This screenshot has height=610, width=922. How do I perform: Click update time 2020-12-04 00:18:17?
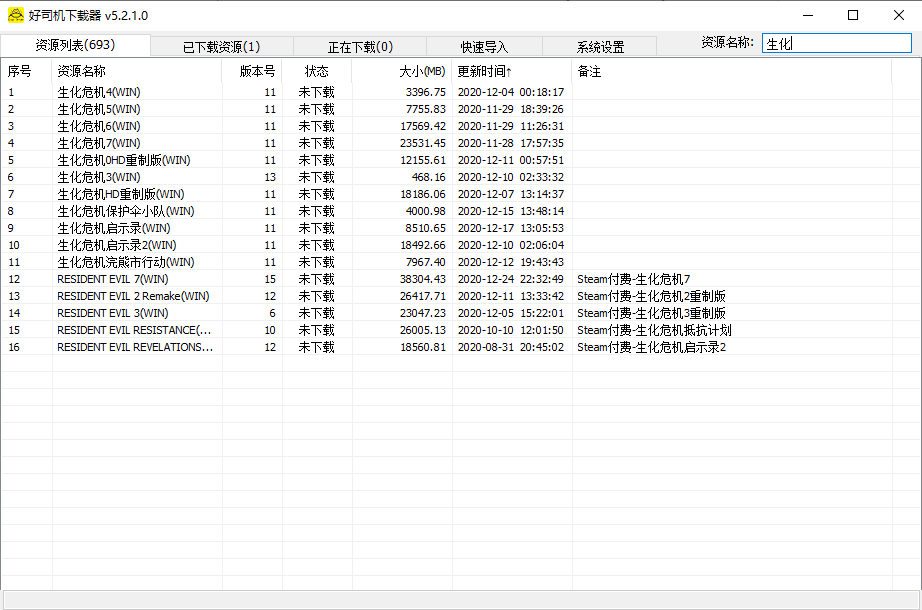click(x=510, y=92)
